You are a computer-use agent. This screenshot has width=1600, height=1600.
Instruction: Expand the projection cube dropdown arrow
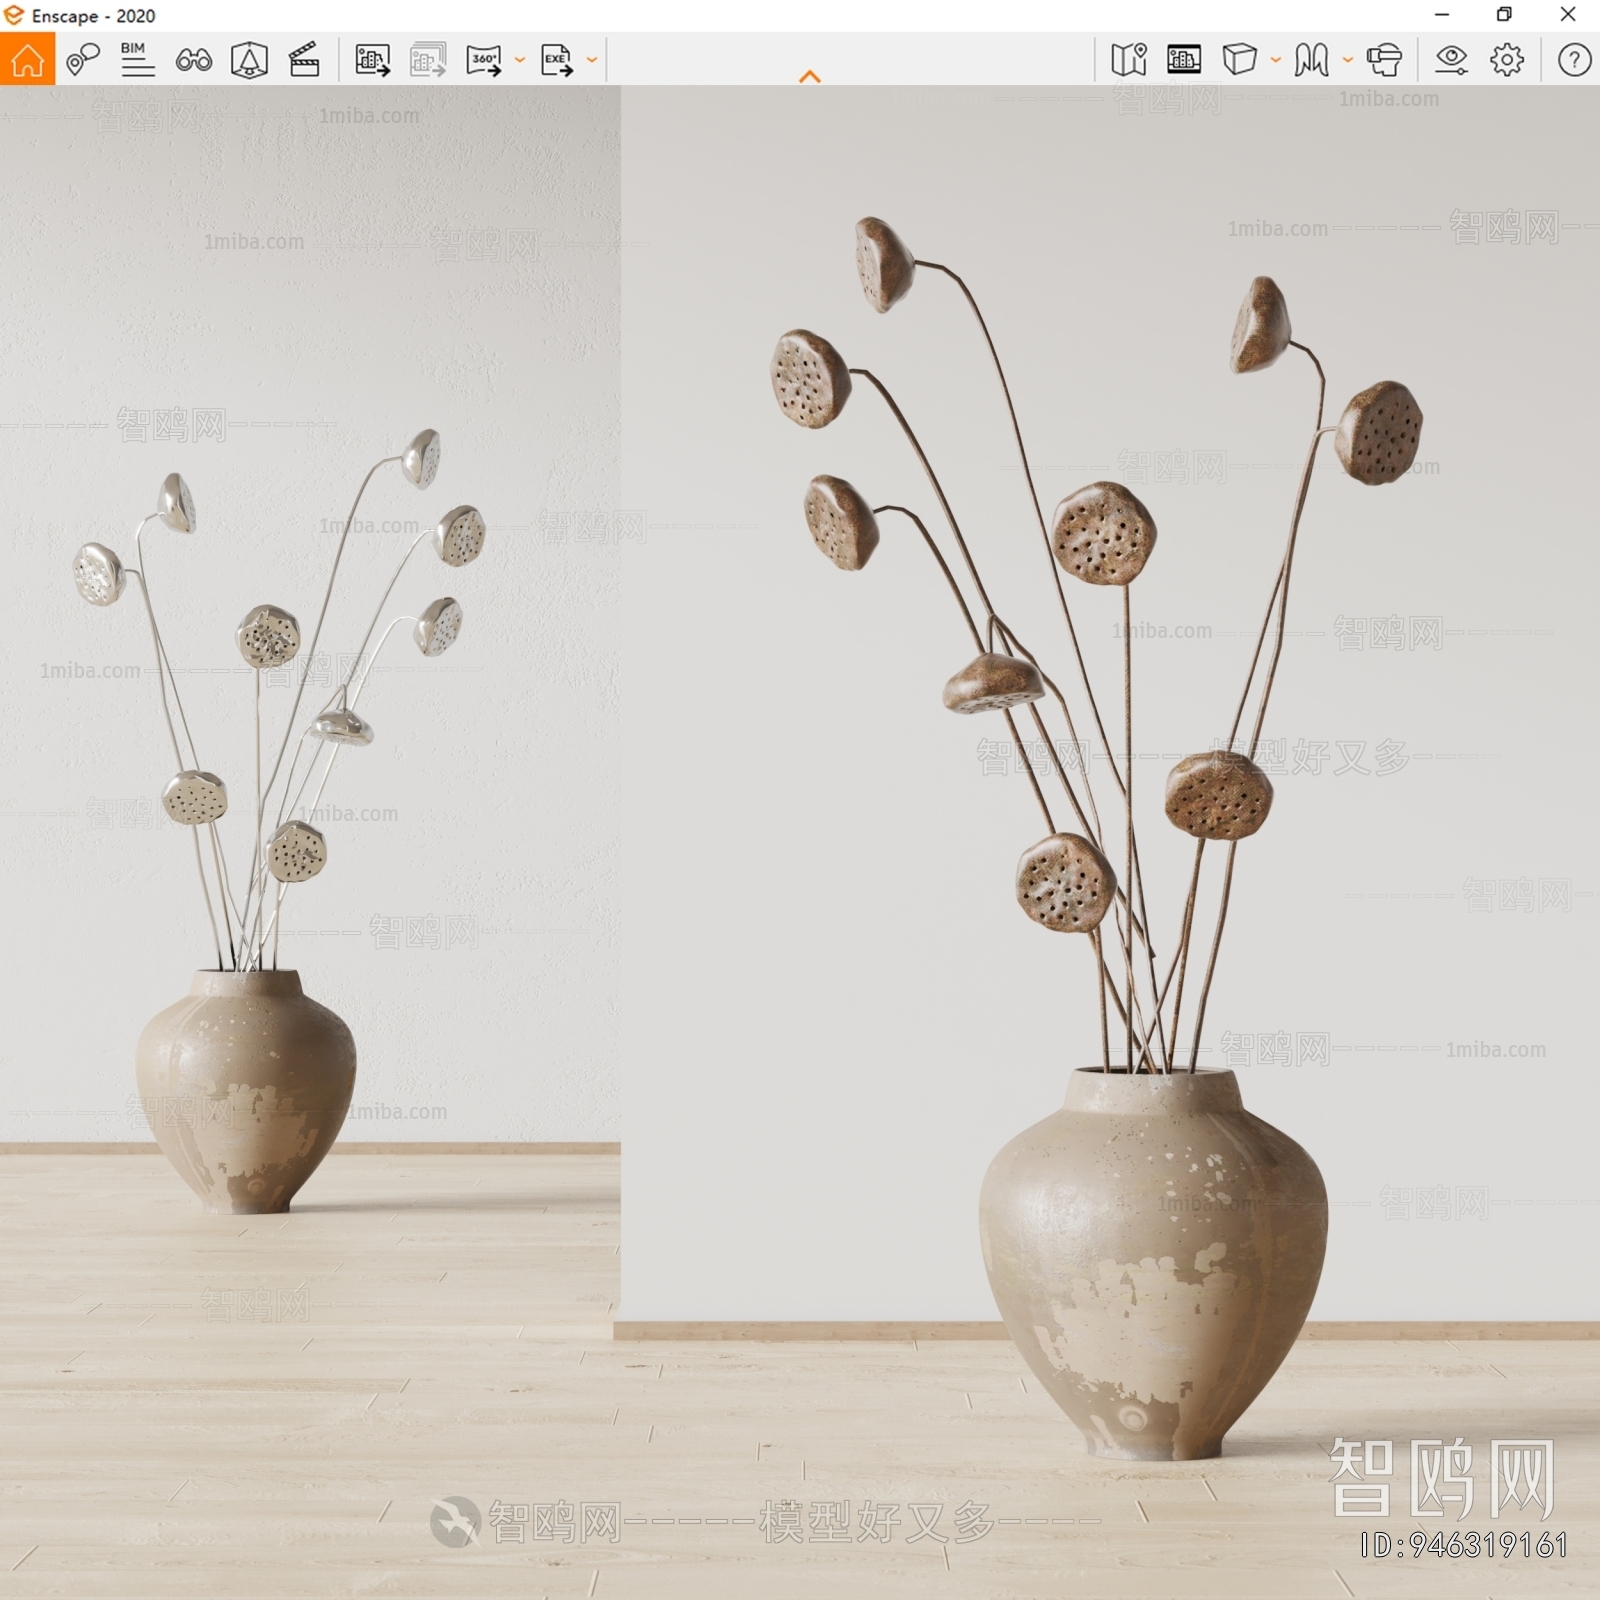tap(1276, 60)
